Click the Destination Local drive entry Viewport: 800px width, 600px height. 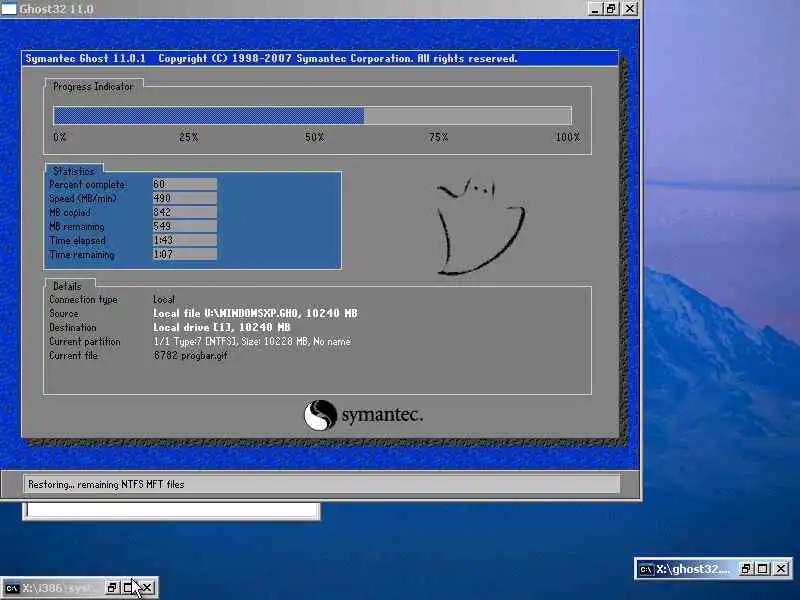point(221,327)
